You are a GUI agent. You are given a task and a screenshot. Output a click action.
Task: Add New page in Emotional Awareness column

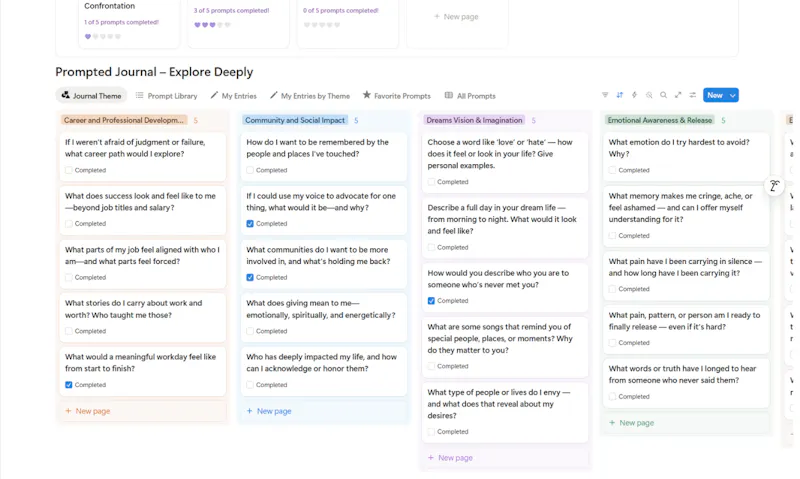tap(686, 422)
